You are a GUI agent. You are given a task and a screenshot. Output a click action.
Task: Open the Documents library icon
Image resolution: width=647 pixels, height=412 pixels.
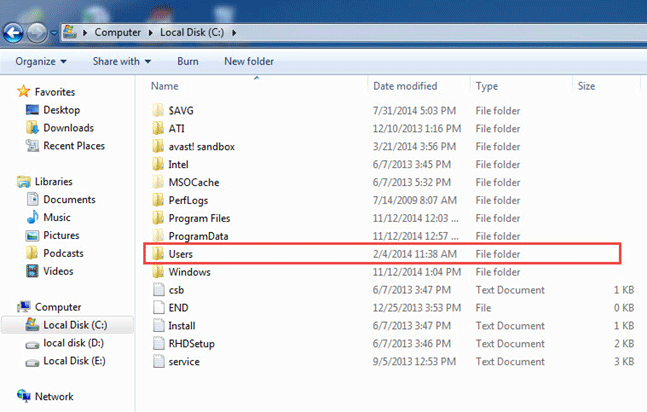pyautogui.click(x=32, y=199)
